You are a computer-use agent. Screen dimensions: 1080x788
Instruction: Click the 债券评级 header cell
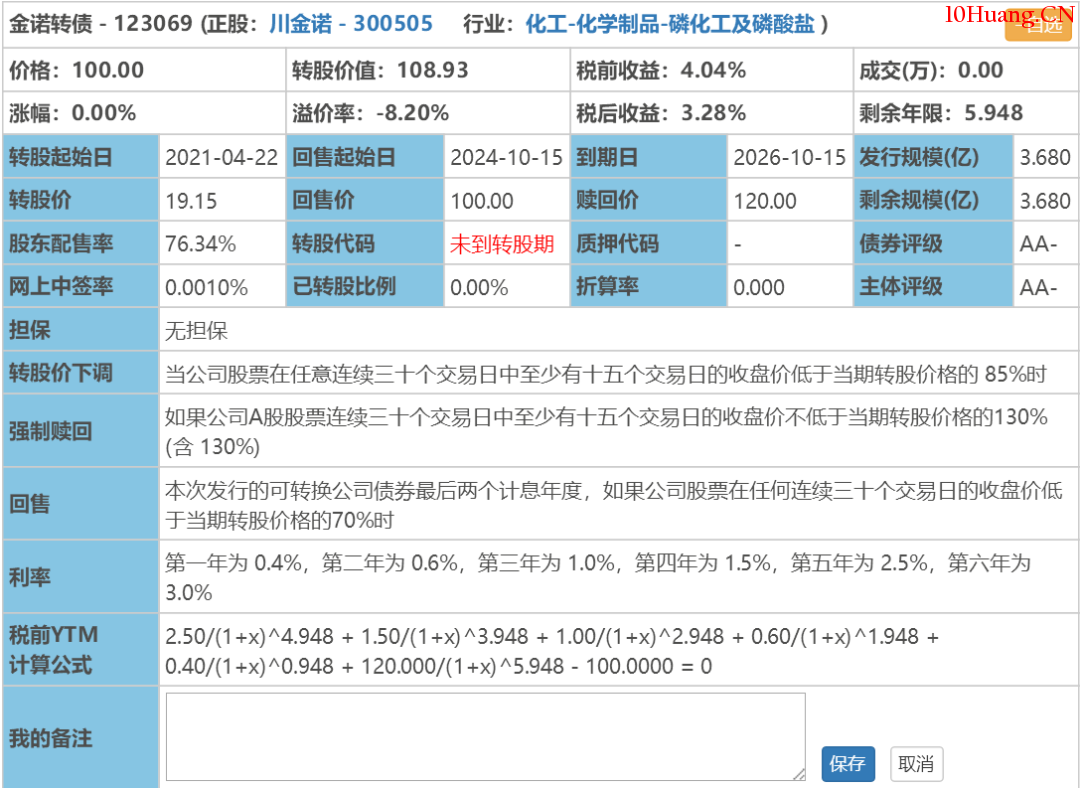click(933, 243)
